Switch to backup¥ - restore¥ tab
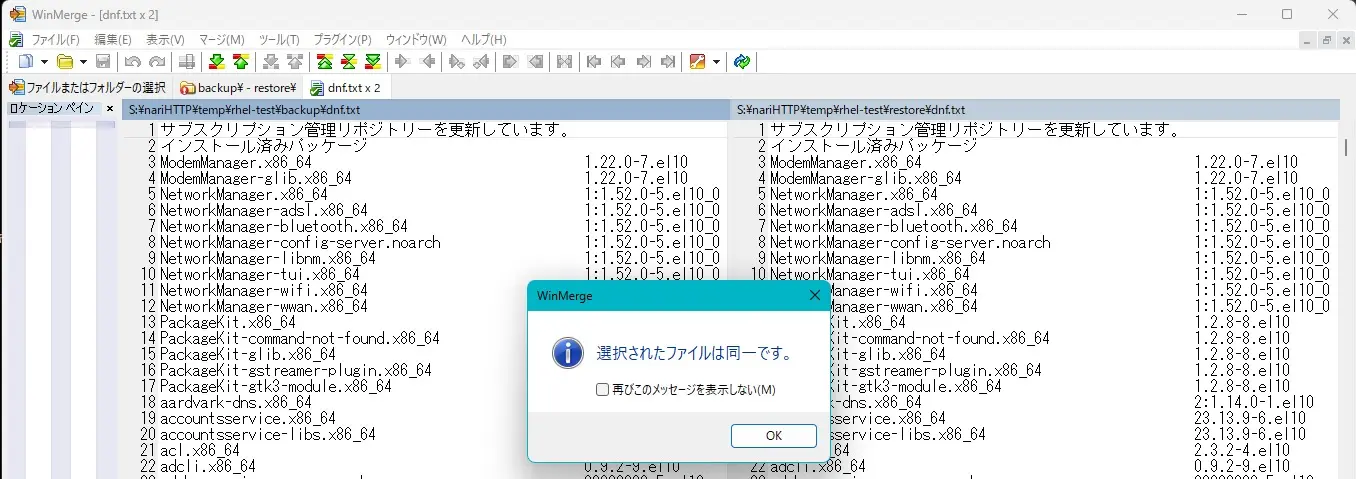1356x479 pixels. pyautogui.click(x=238, y=87)
